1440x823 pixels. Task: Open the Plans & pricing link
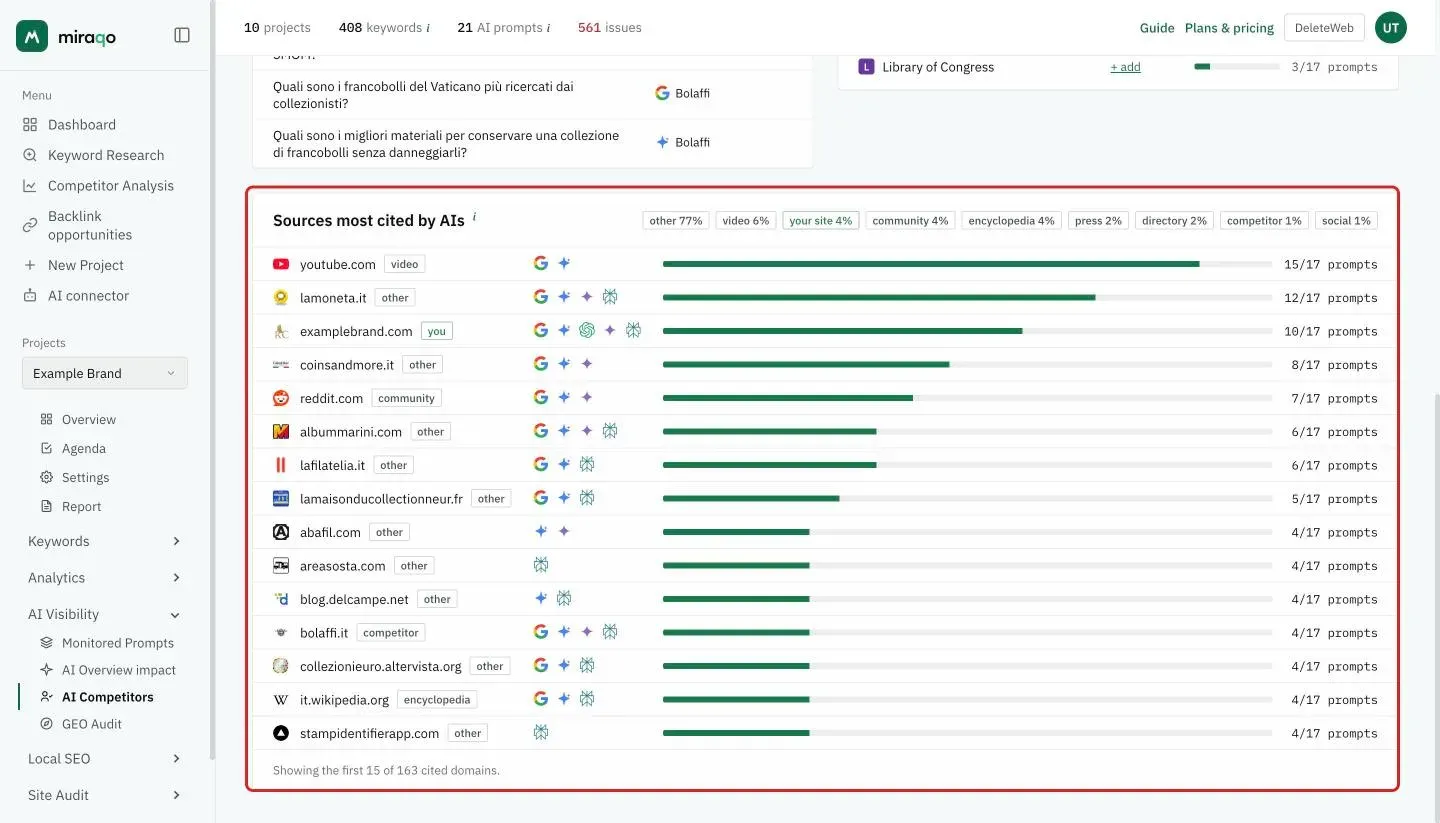1229,28
